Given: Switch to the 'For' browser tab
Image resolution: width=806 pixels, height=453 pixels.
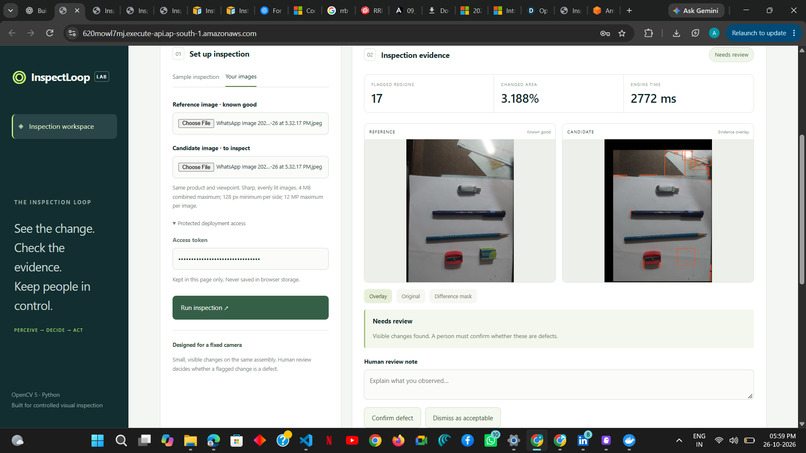Looking at the screenshot, I should point(271,10).
